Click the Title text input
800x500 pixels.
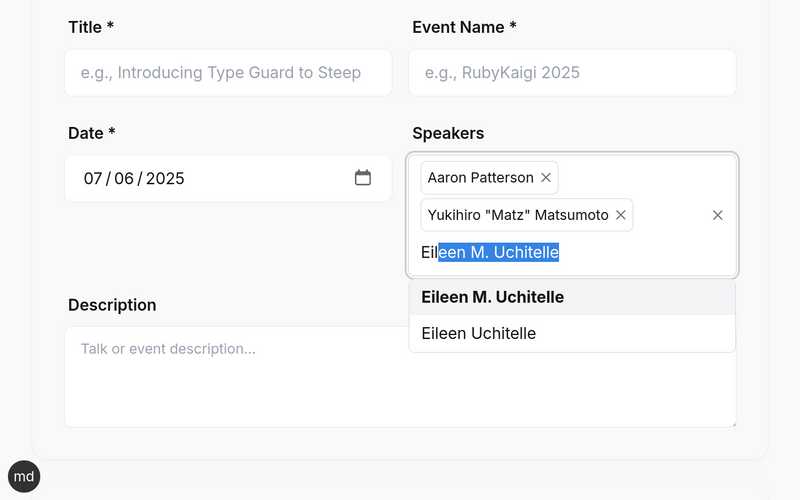click(228, 73)
